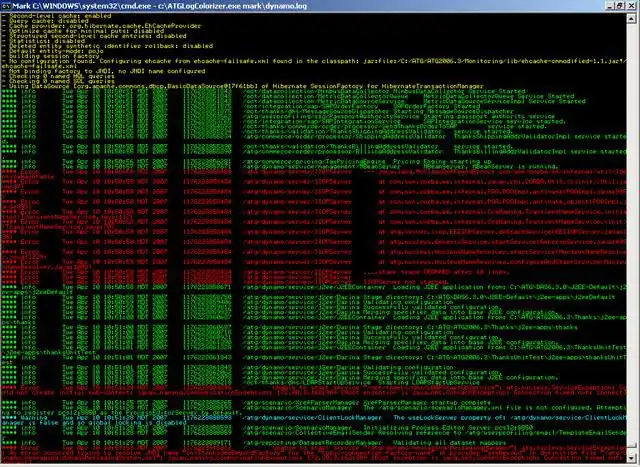Minimize the ATGLogColorizer console window

610,6
